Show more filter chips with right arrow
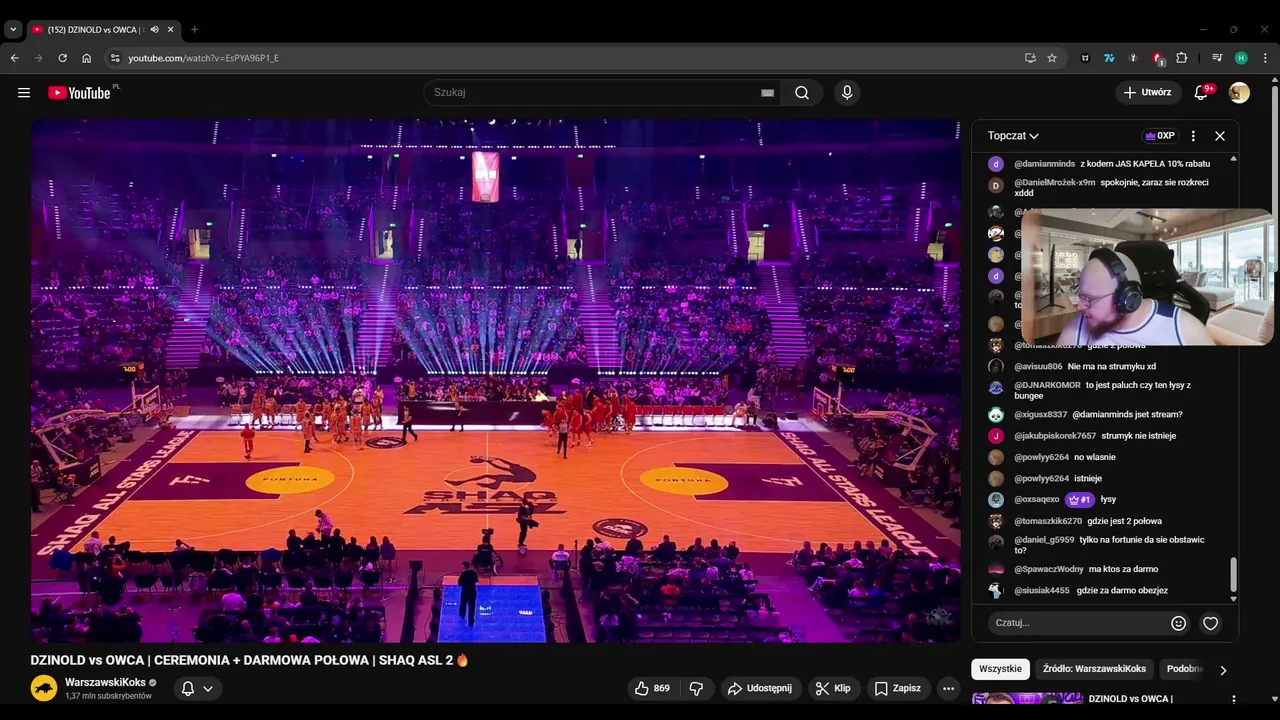The height and width of the screenshot is (720, 1280). click(x=1222, y=670)
